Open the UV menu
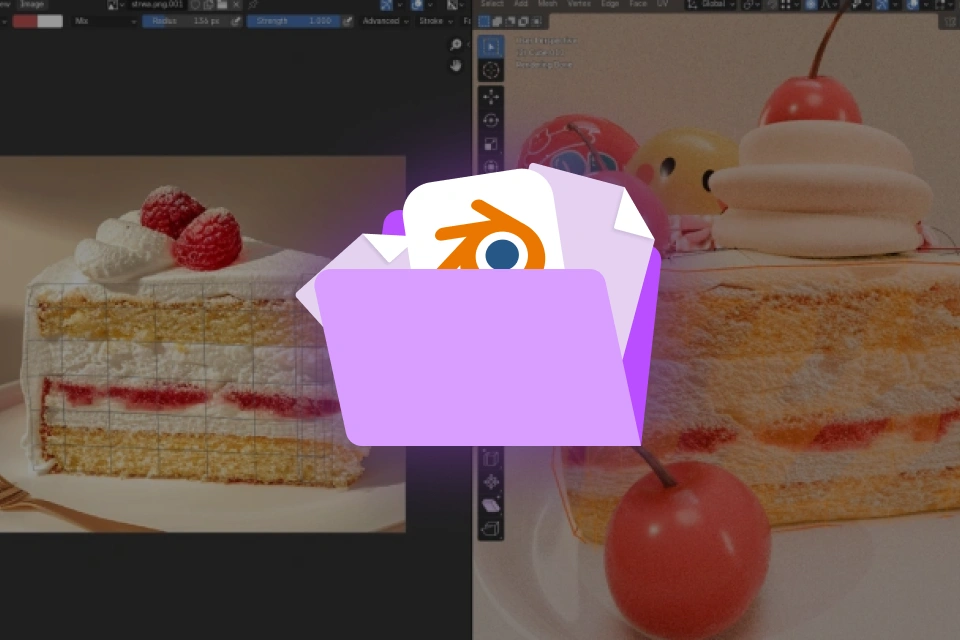Viewport: 960px width, 640px height. point(662,4)
